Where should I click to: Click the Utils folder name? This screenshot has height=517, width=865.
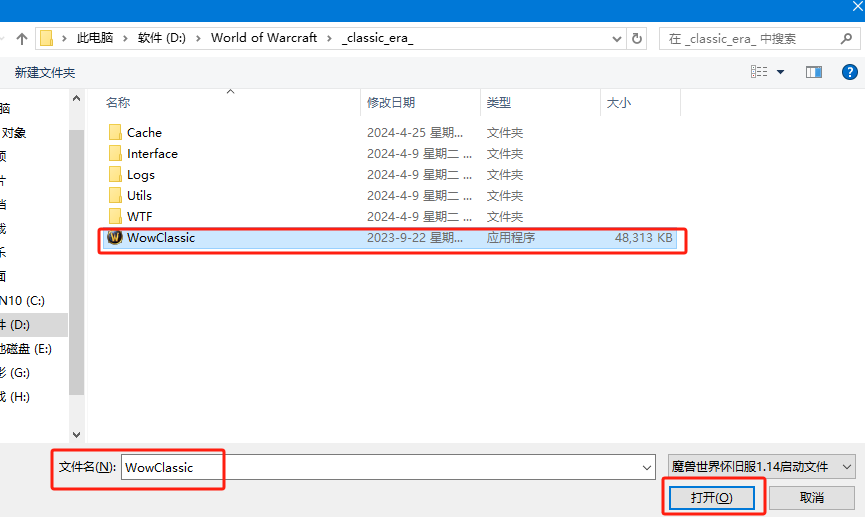pyautogui.click(x=139, y=195)
